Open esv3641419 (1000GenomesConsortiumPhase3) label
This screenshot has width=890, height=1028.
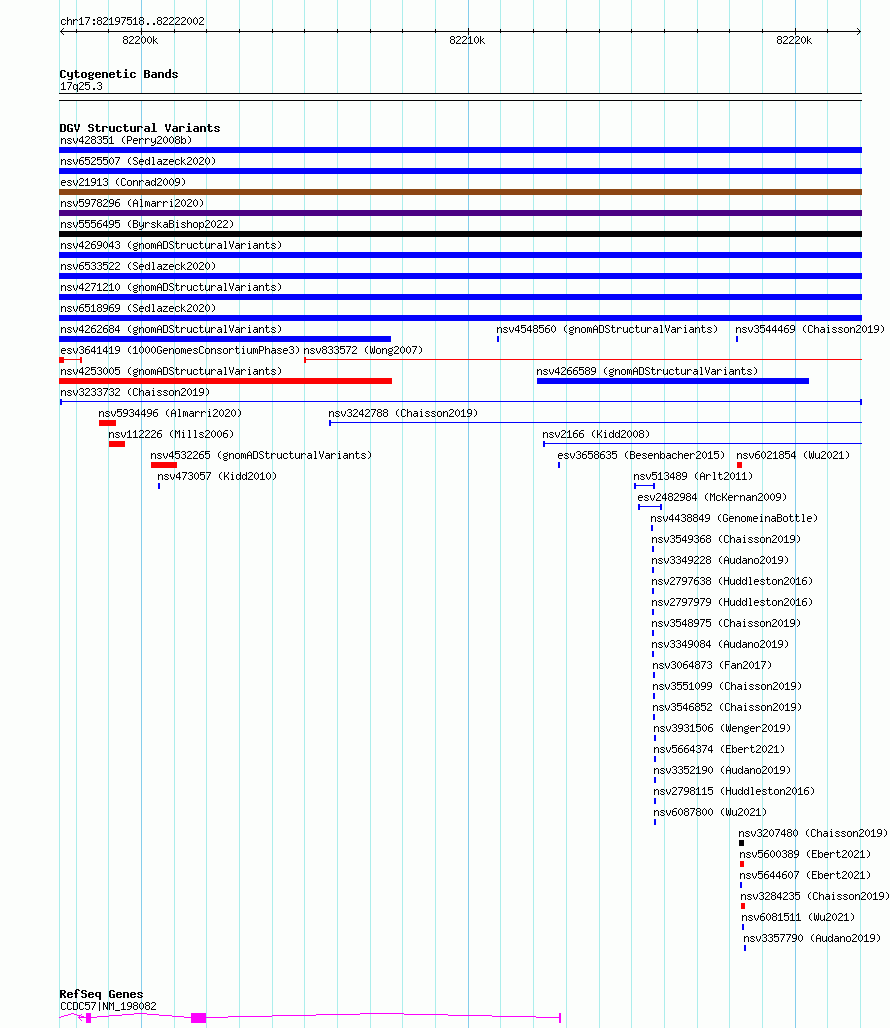pos(180,350)
